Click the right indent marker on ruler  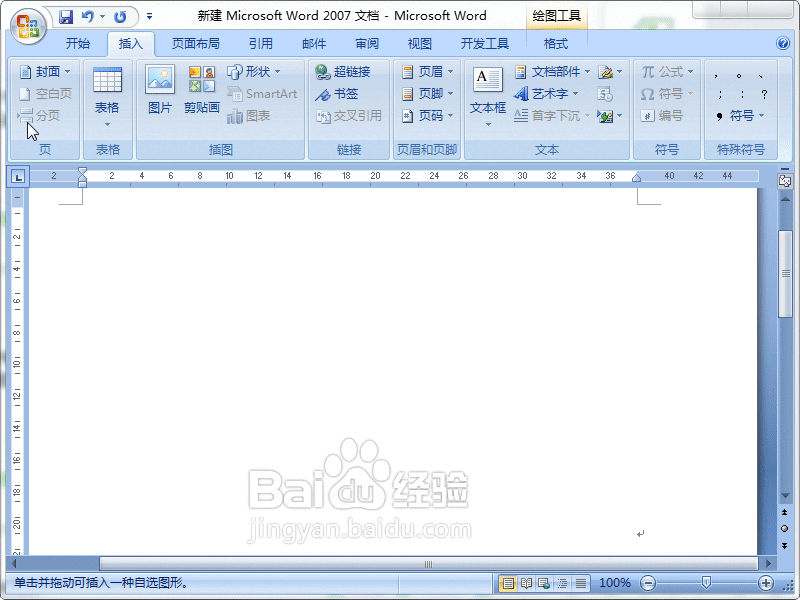[x=636, y=178]
